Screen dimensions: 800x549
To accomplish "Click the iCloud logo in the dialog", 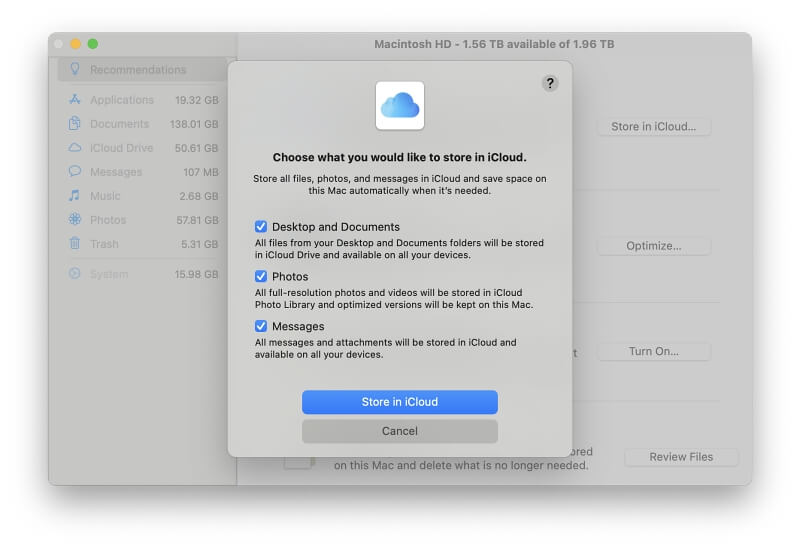I will (x=400, y=106).
